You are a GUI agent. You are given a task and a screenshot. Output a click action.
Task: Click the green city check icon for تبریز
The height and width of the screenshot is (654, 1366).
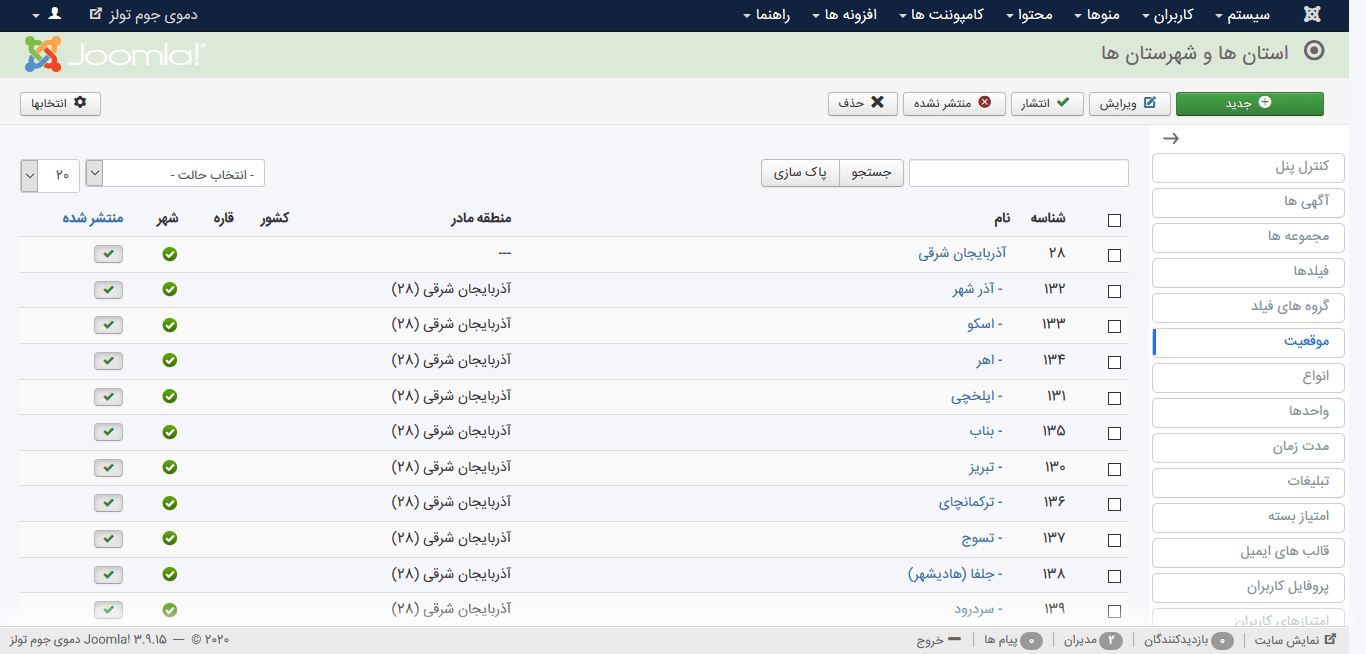click(169, 467)
